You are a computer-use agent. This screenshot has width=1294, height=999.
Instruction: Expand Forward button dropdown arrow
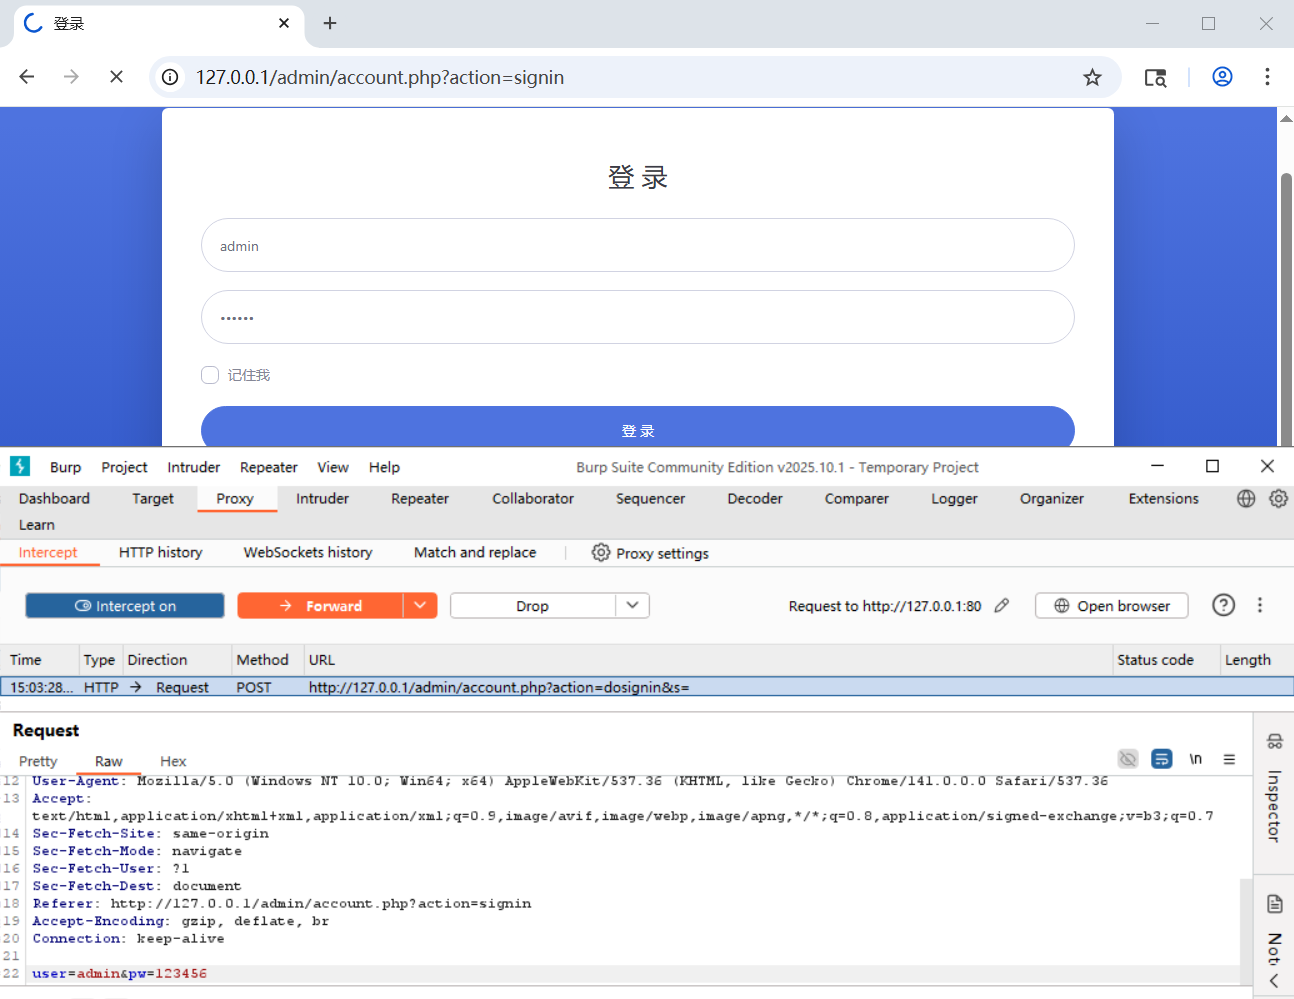tap(420, 605)
